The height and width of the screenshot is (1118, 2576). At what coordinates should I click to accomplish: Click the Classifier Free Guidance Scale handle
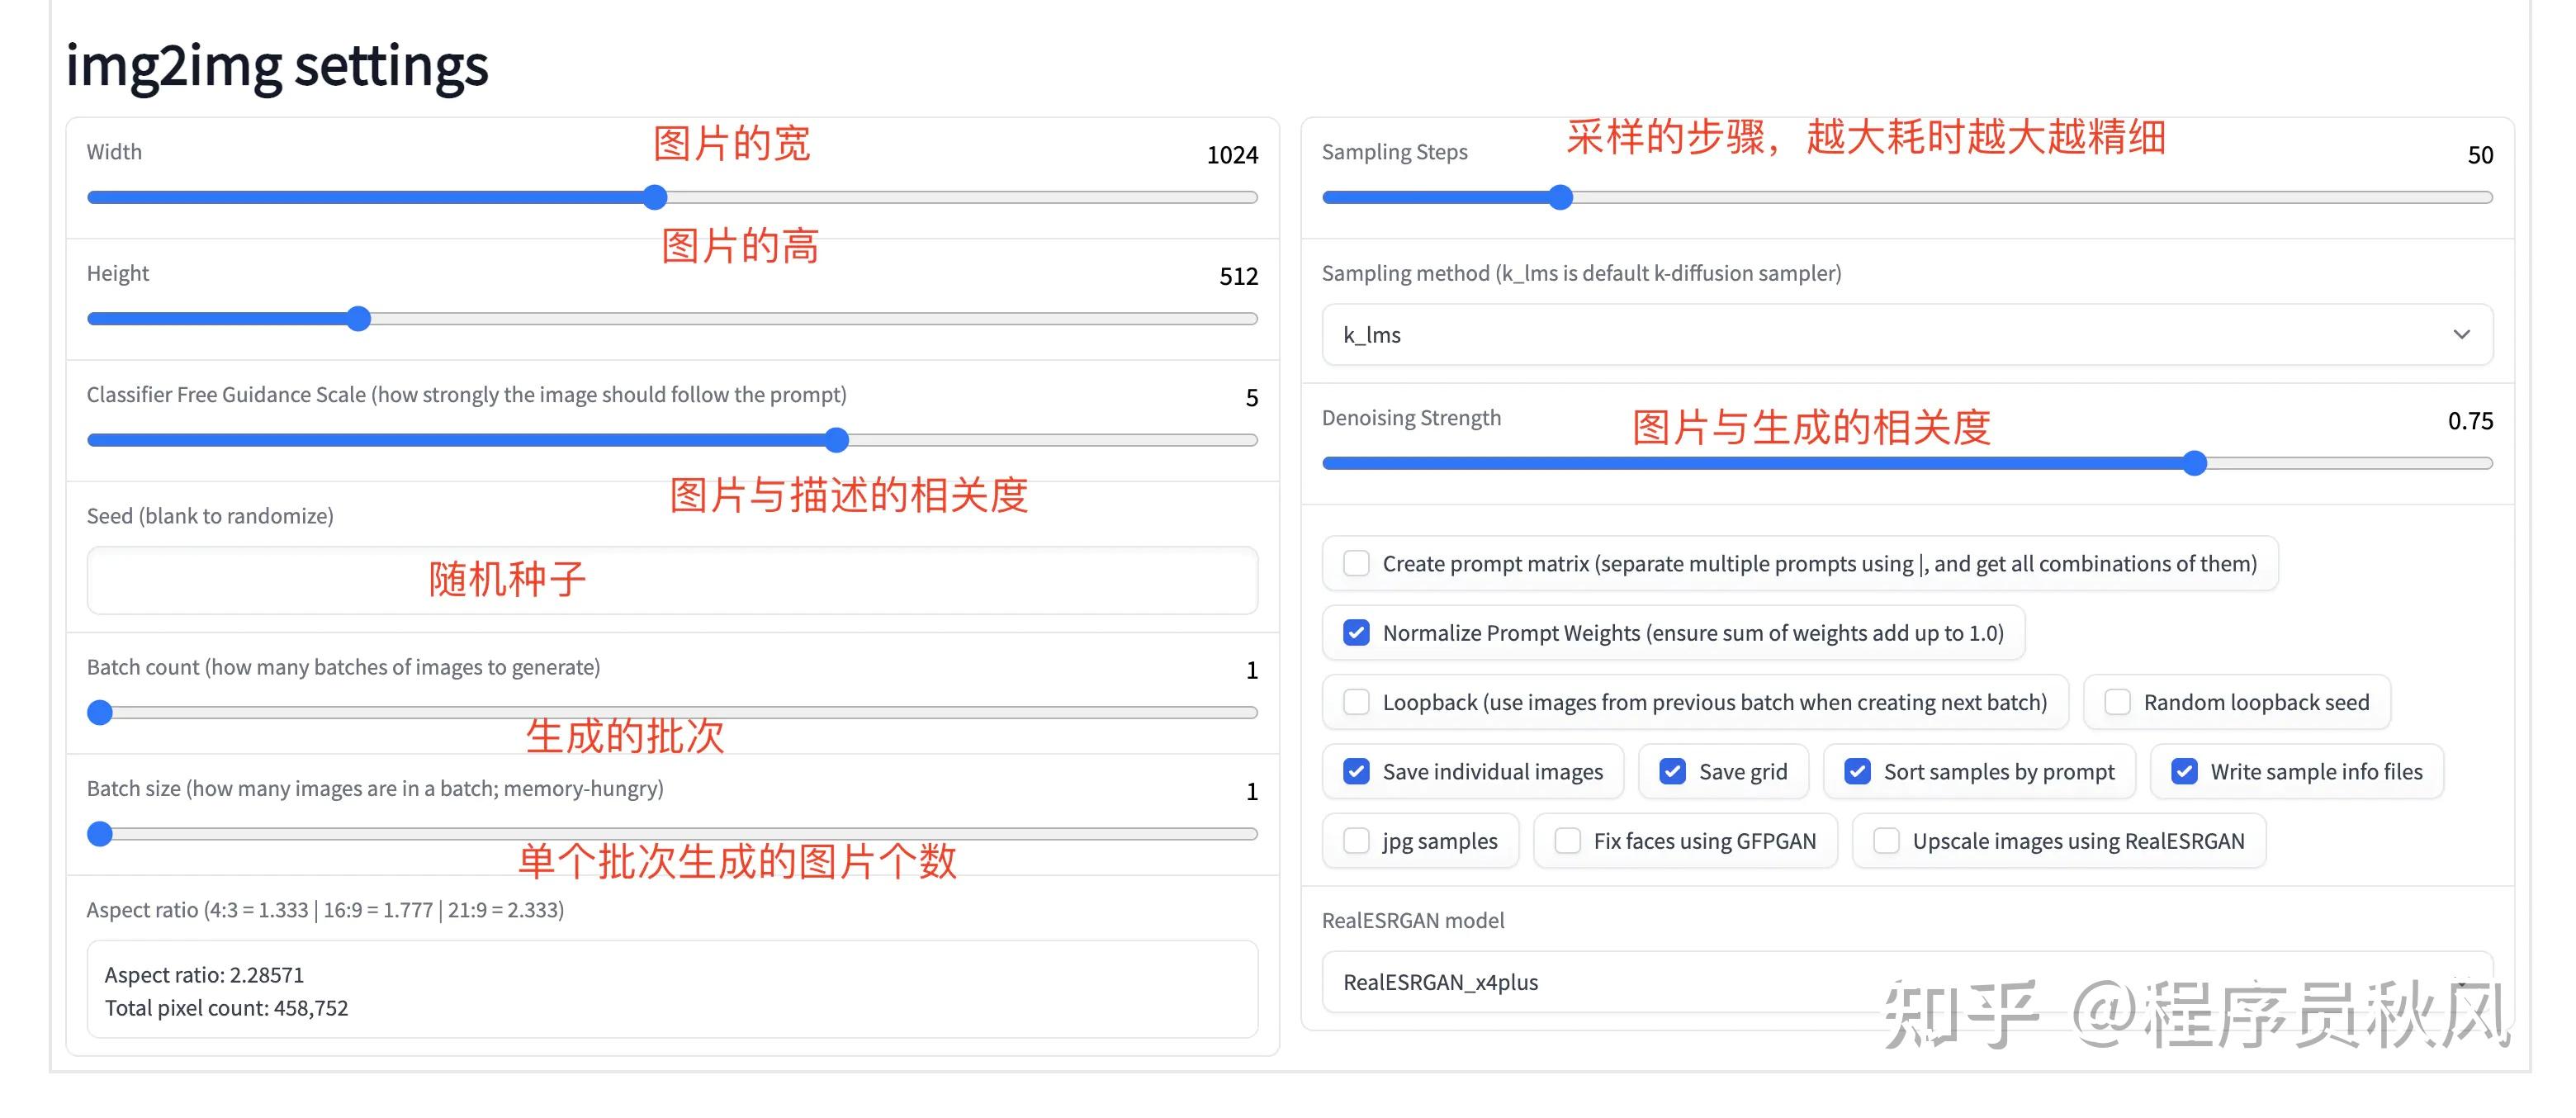tap(837, 440)
